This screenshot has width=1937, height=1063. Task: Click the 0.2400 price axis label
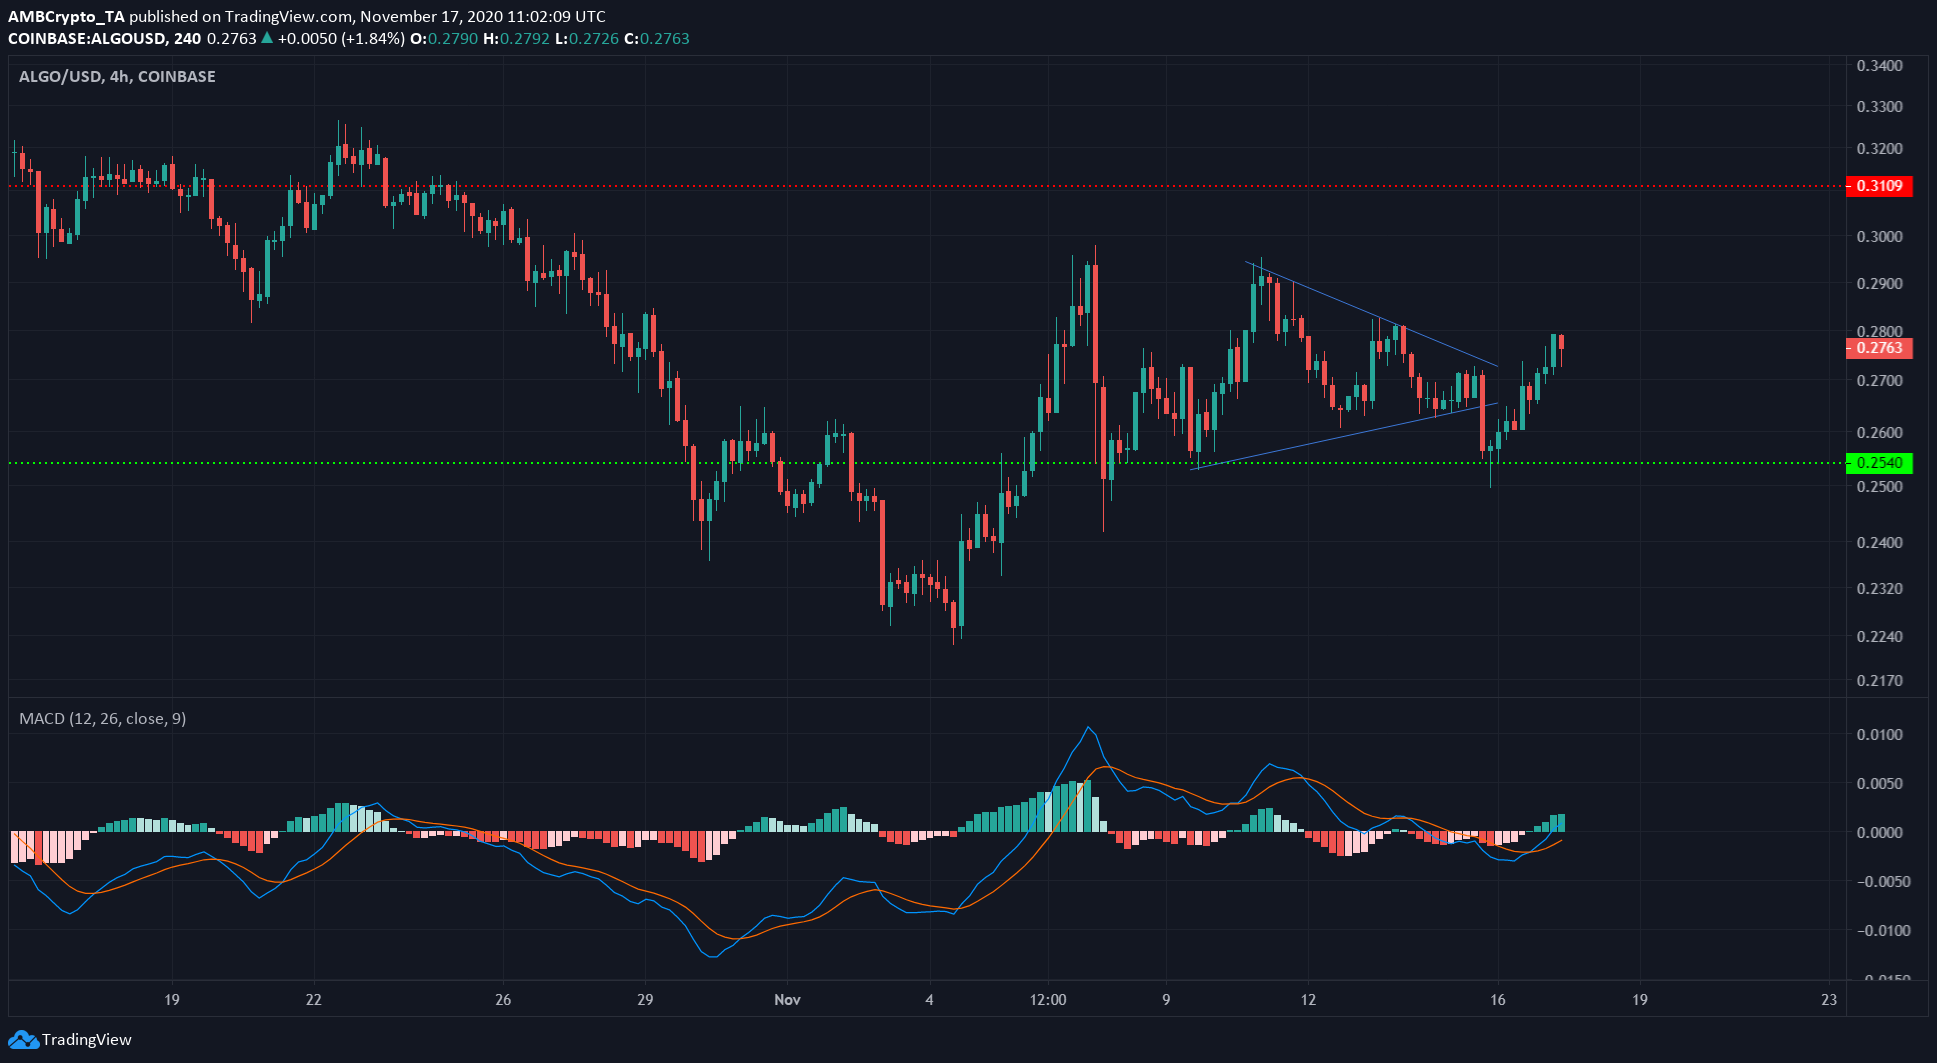click(1879, 543)
